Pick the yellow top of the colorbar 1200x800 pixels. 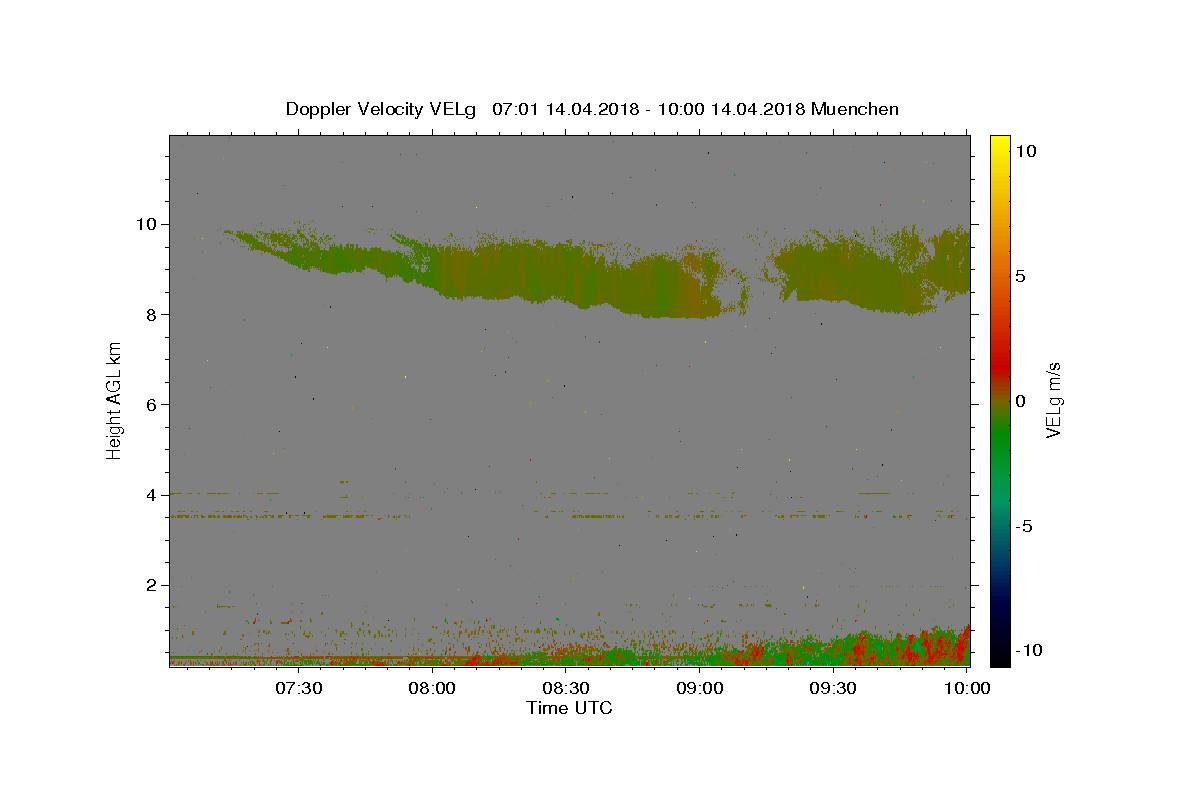pos(999,145)
